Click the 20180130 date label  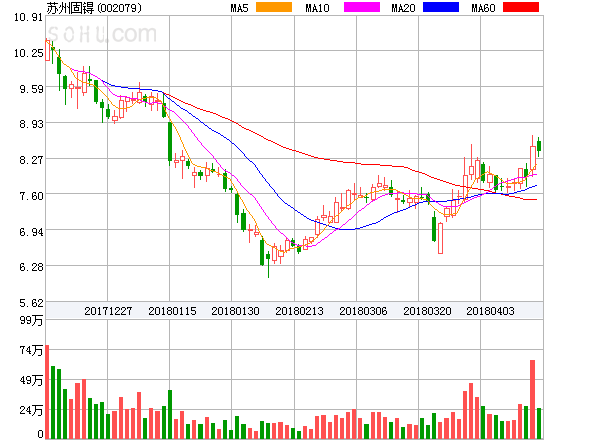click(x=235, y=311)
